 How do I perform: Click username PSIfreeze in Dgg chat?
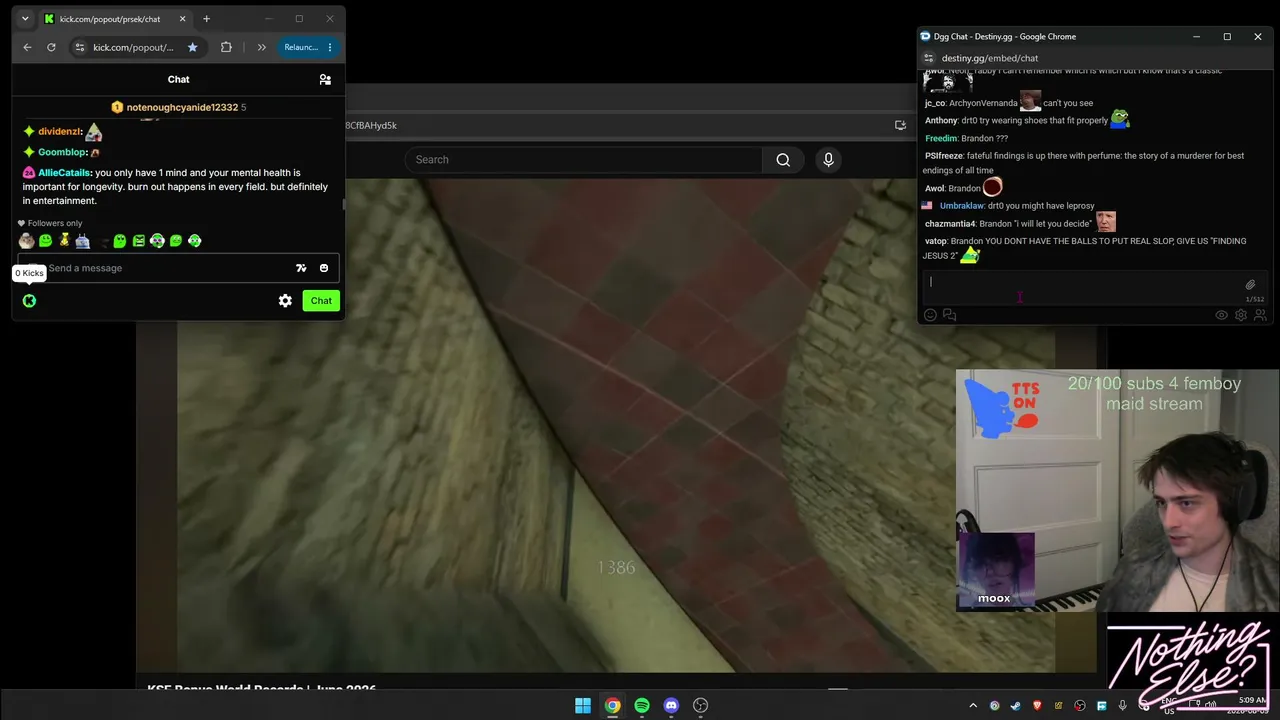945,156
